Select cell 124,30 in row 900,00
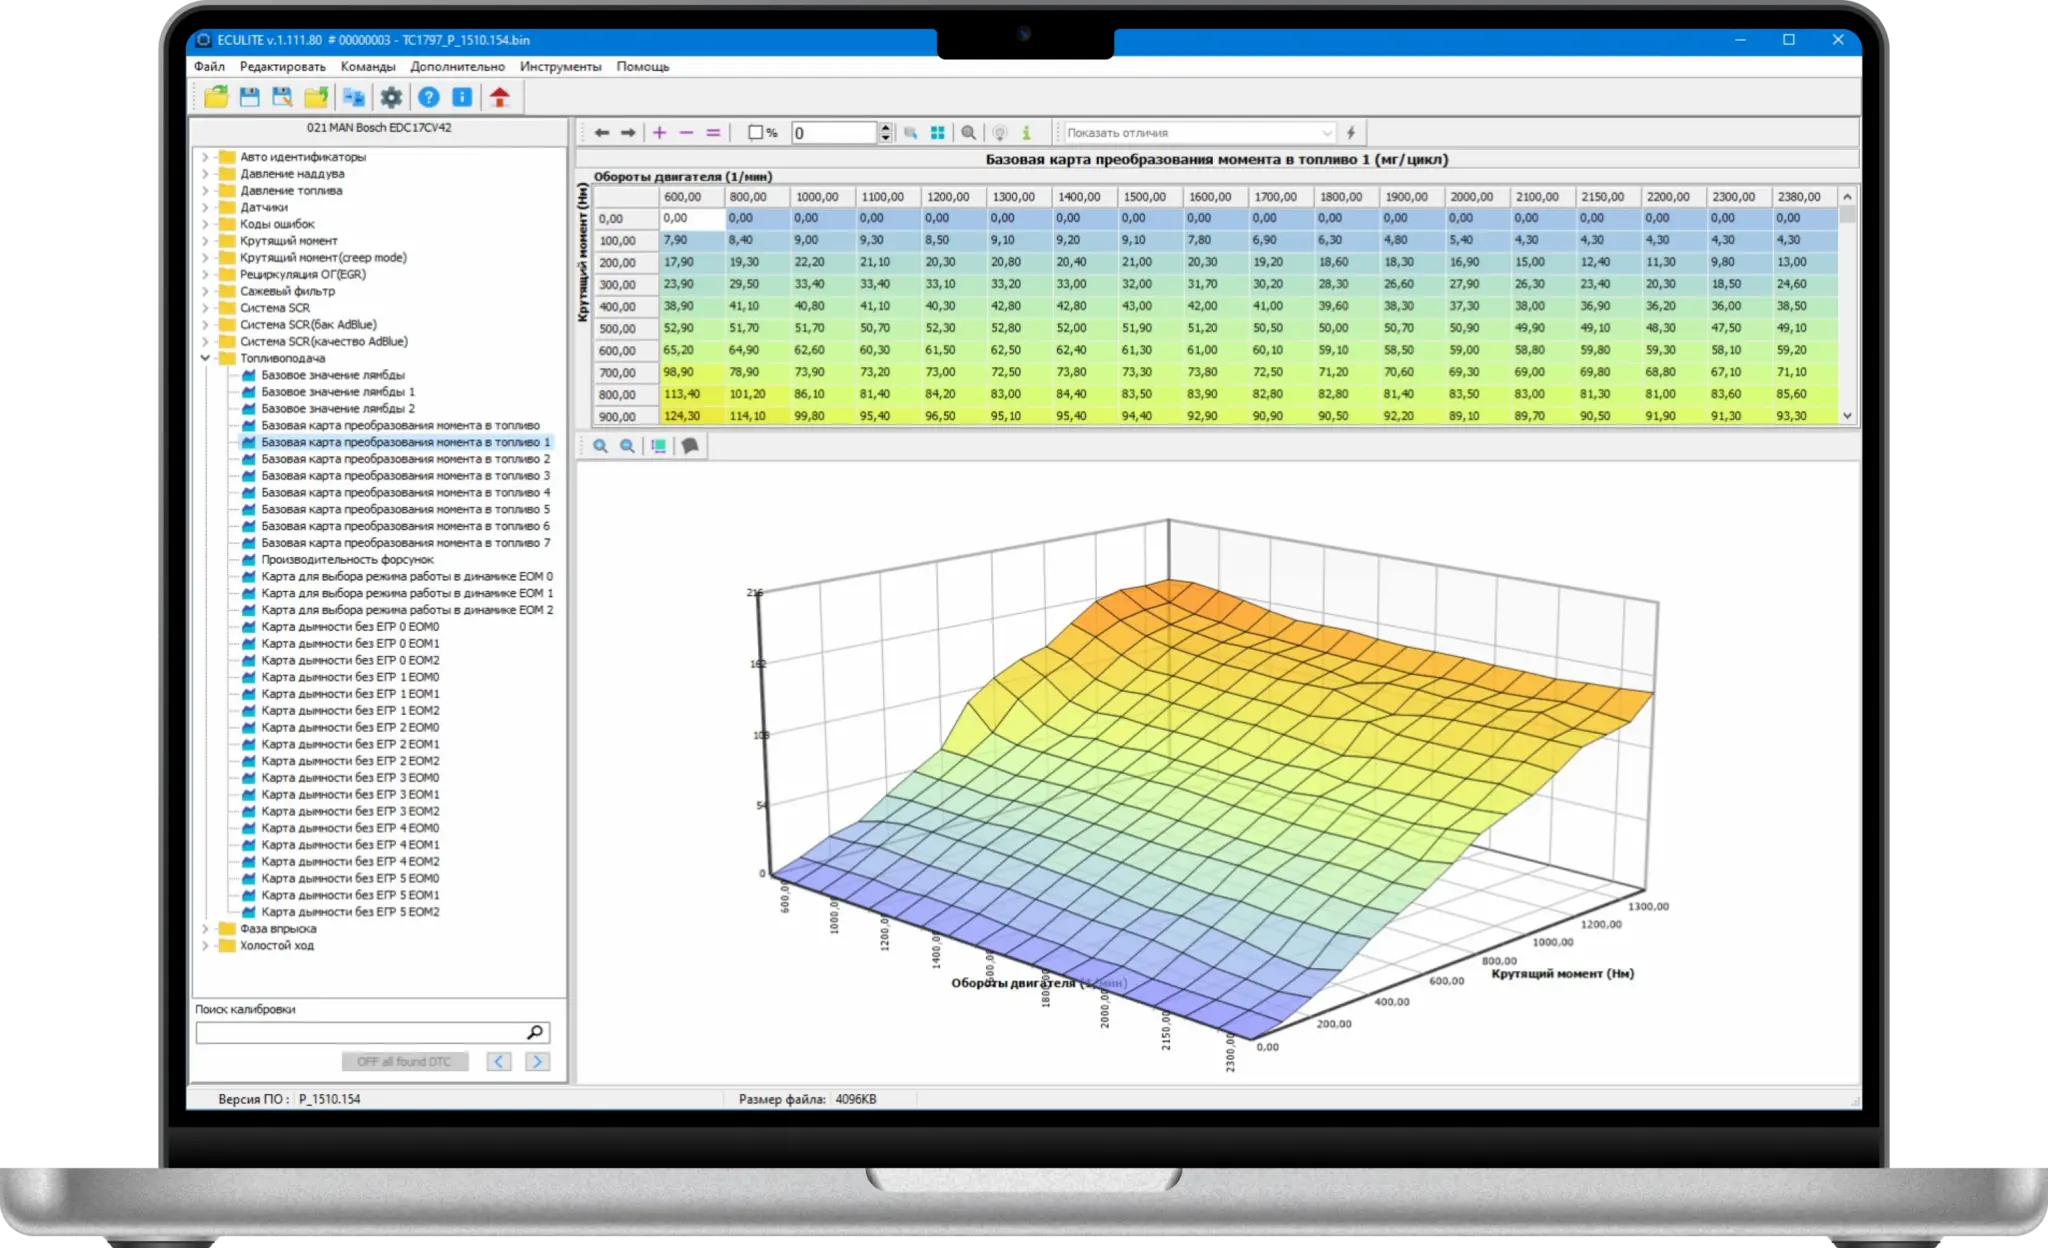Image resolution: width=2048 pixels, height=1248 pixels. 692,416
